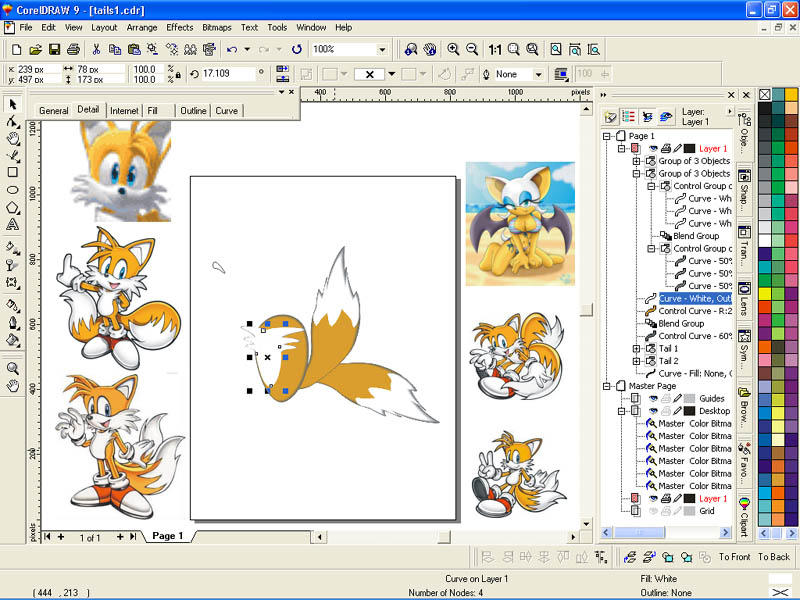800x600 pixels.
Task: Click the To Front button
Action: click(x=734, y=557)
